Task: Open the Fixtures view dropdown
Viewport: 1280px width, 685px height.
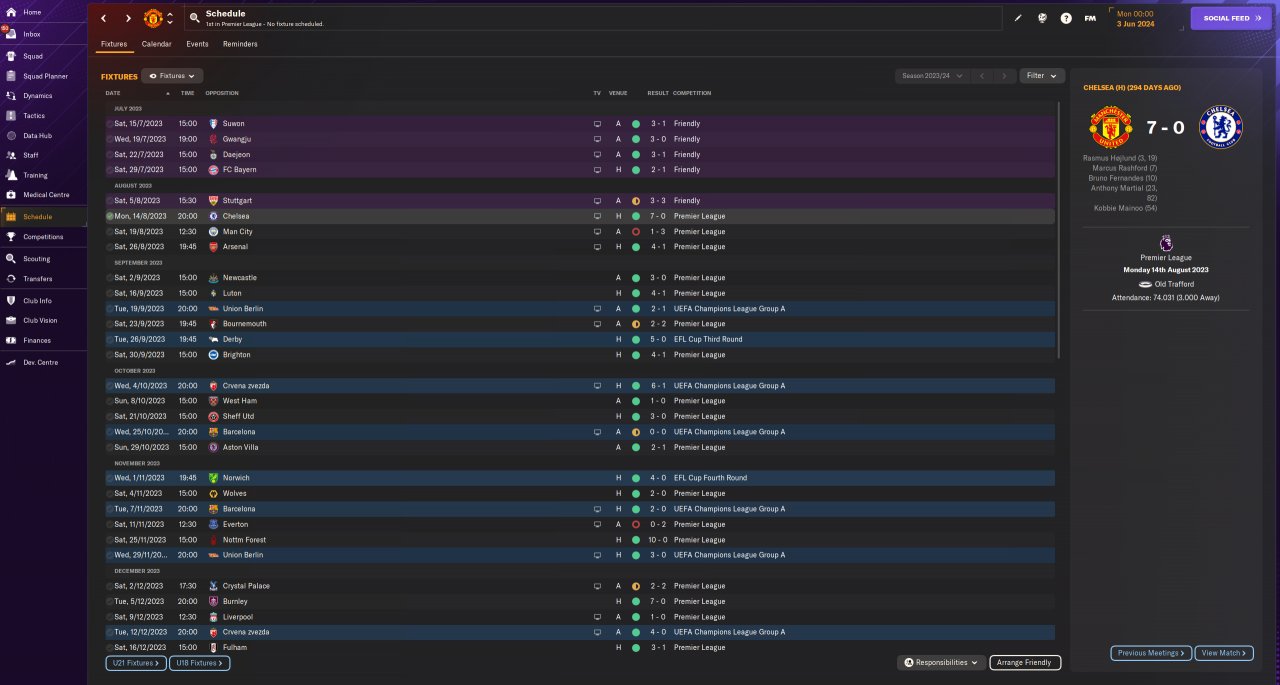Action: (x=173, y=76)
